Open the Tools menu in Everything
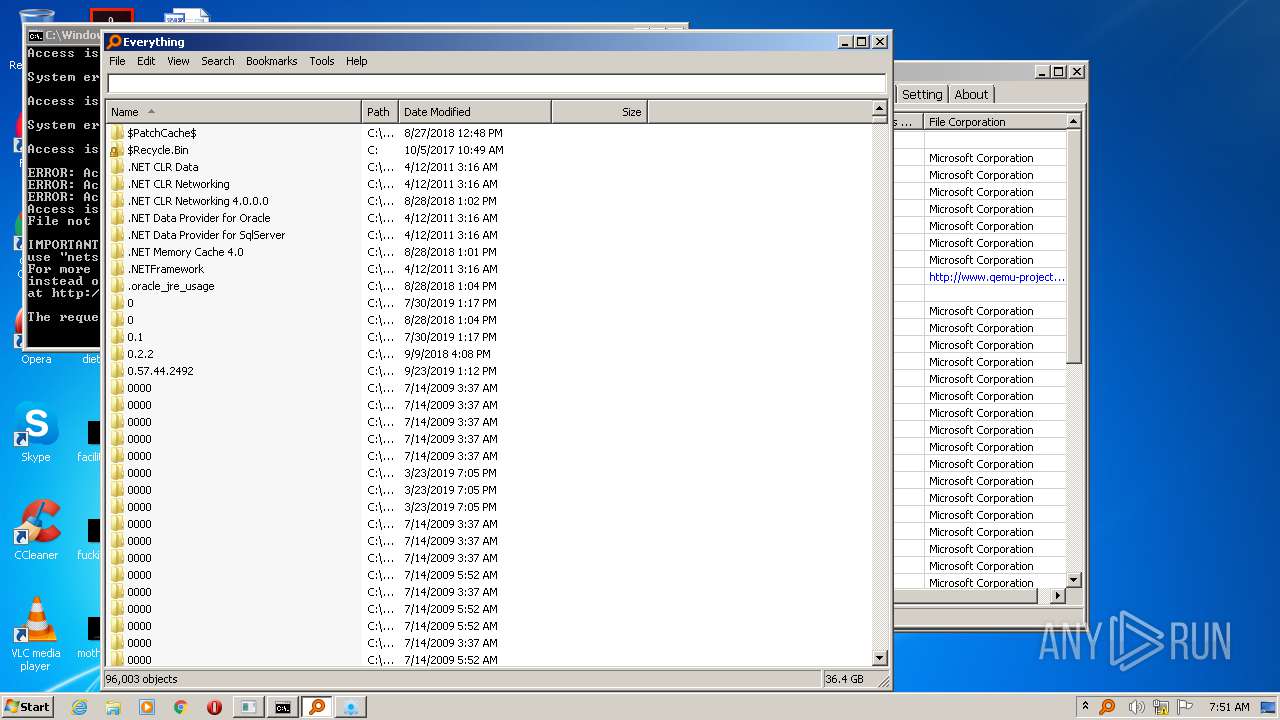The height and width of the screenshot is (720, 1280). 322,61
